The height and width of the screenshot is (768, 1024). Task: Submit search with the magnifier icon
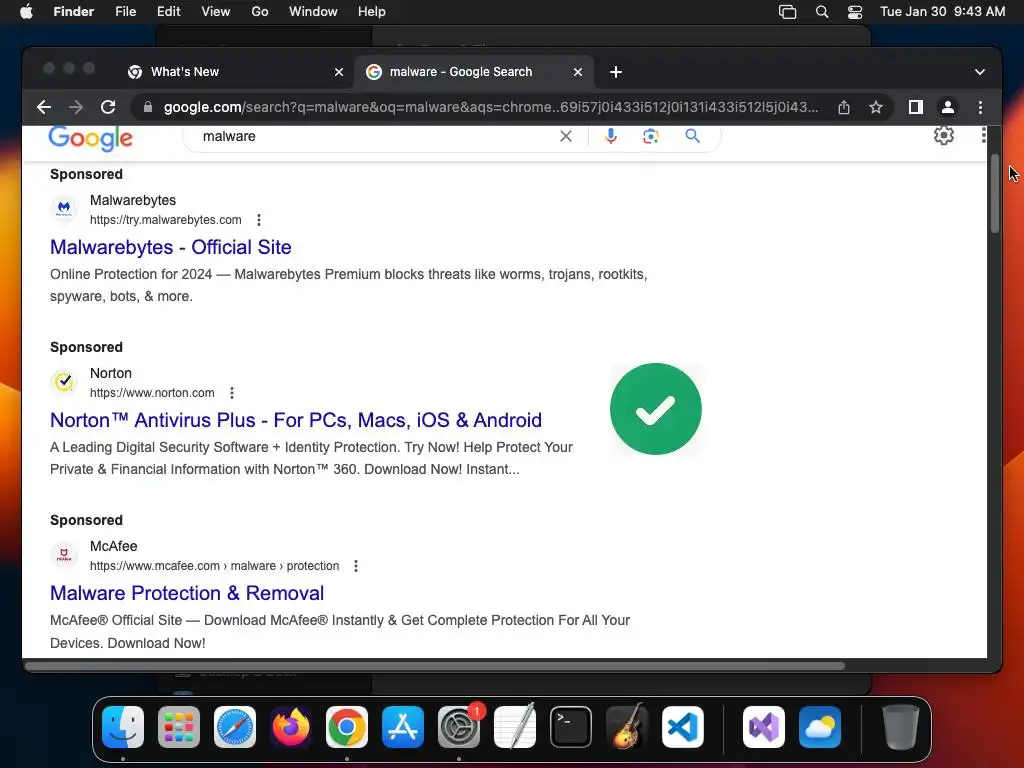pos(692,136)
